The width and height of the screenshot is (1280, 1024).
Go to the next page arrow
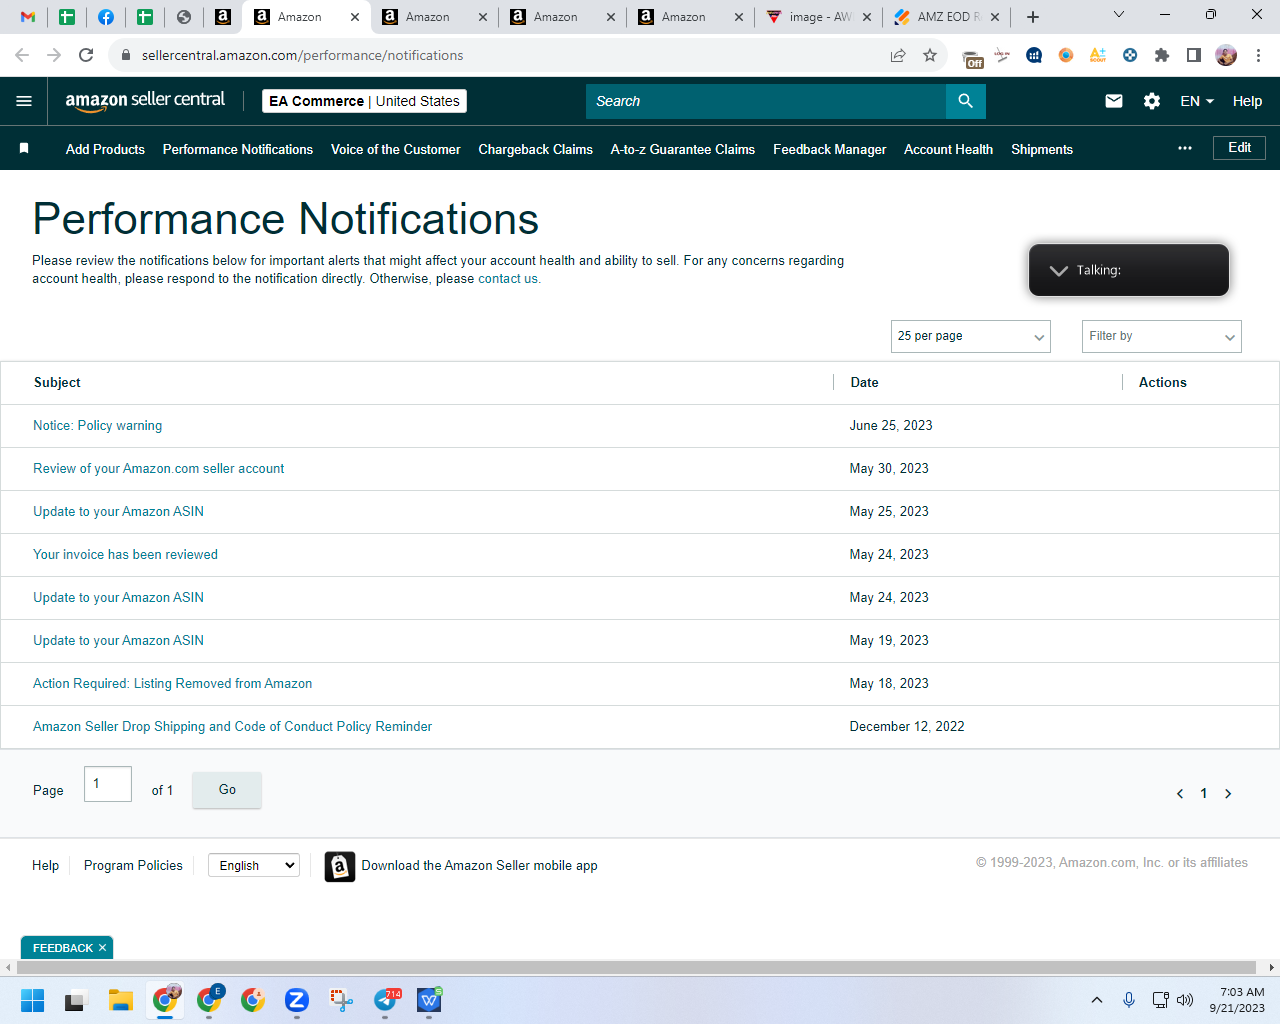(1228, 794)
